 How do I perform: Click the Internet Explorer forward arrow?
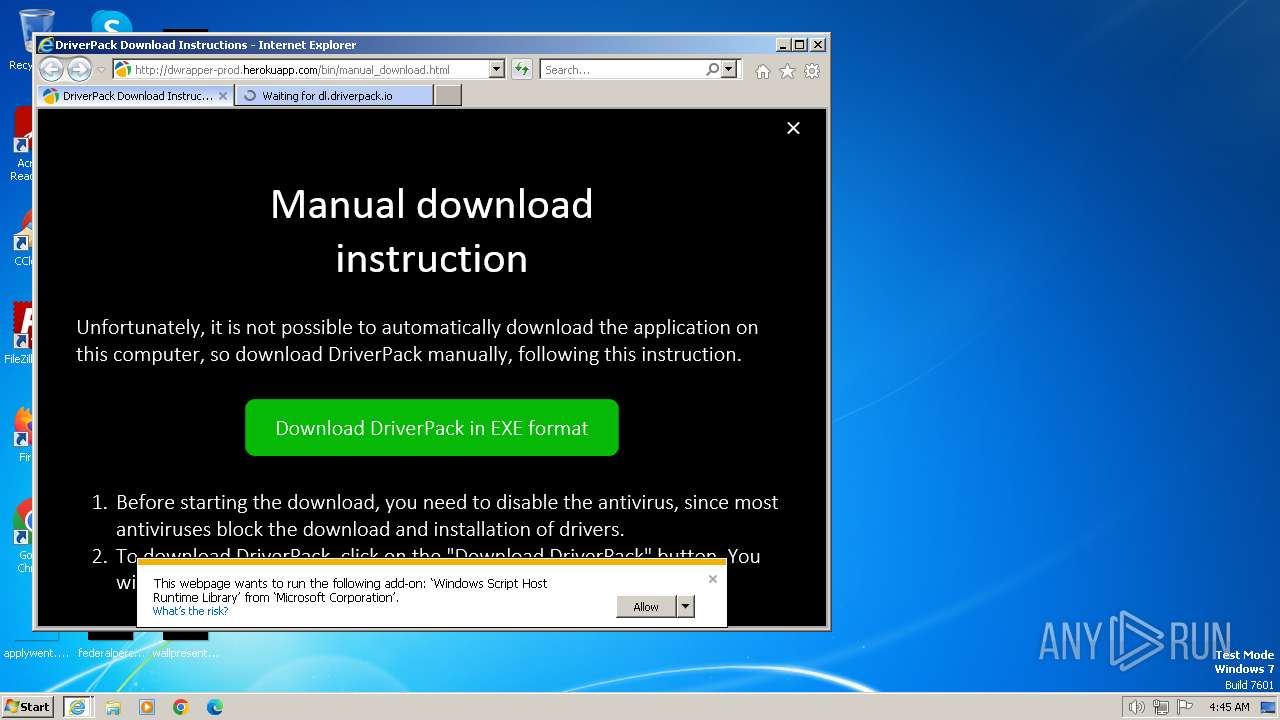point(79,69)
